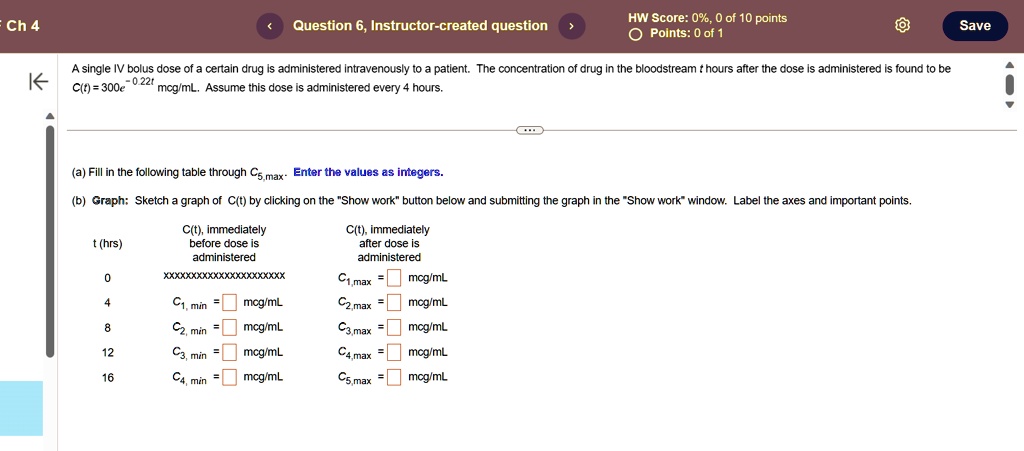Click the Ch 4 chapter label
Viewport: 1024px width, 451px height.
pos(23,26)
